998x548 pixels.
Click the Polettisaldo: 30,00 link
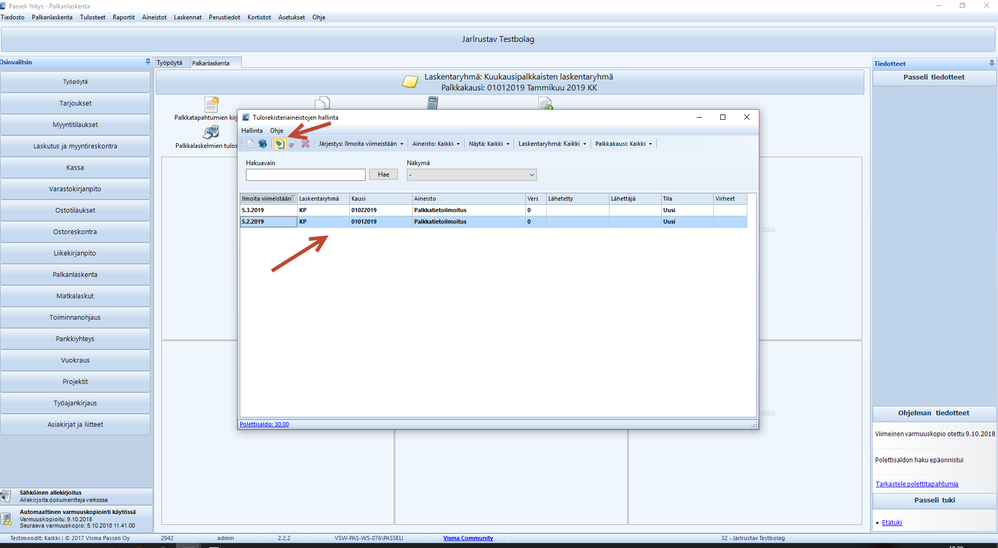(x=264, y=424)
